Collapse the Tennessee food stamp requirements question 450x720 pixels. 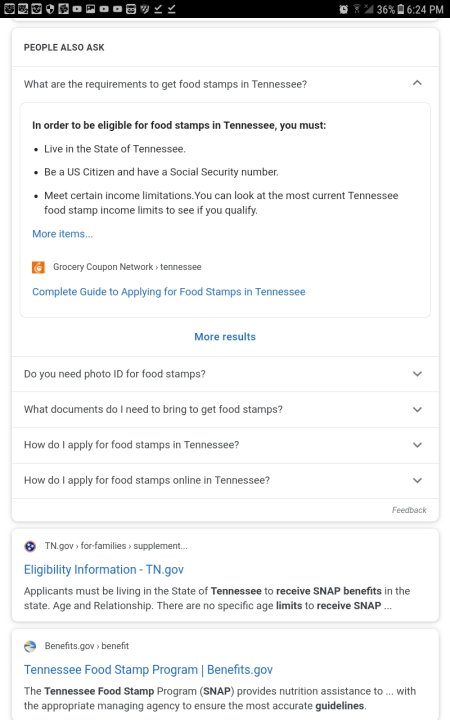click(x=225, y=84)
